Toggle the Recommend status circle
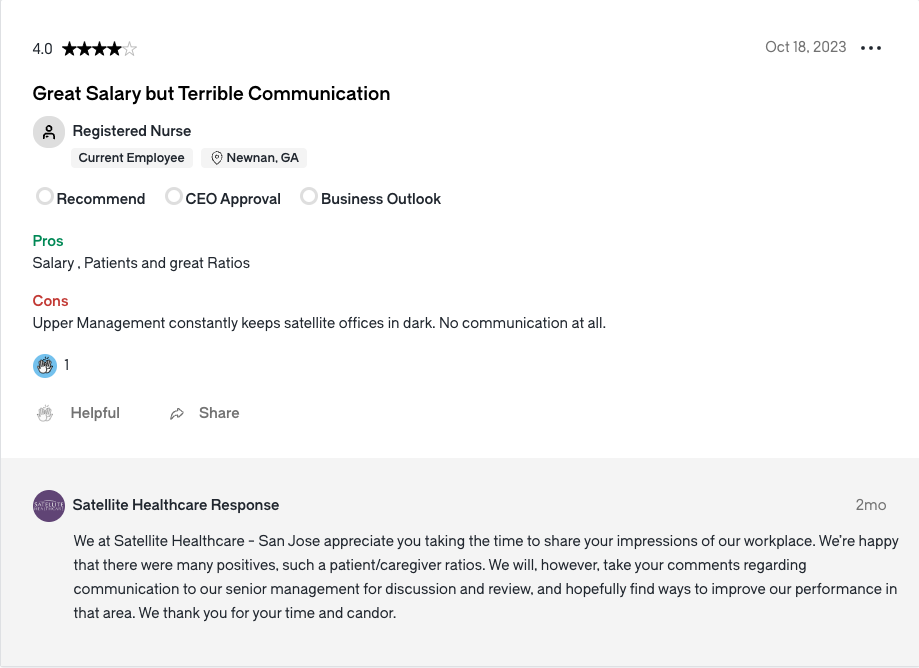 coord(45,196)
